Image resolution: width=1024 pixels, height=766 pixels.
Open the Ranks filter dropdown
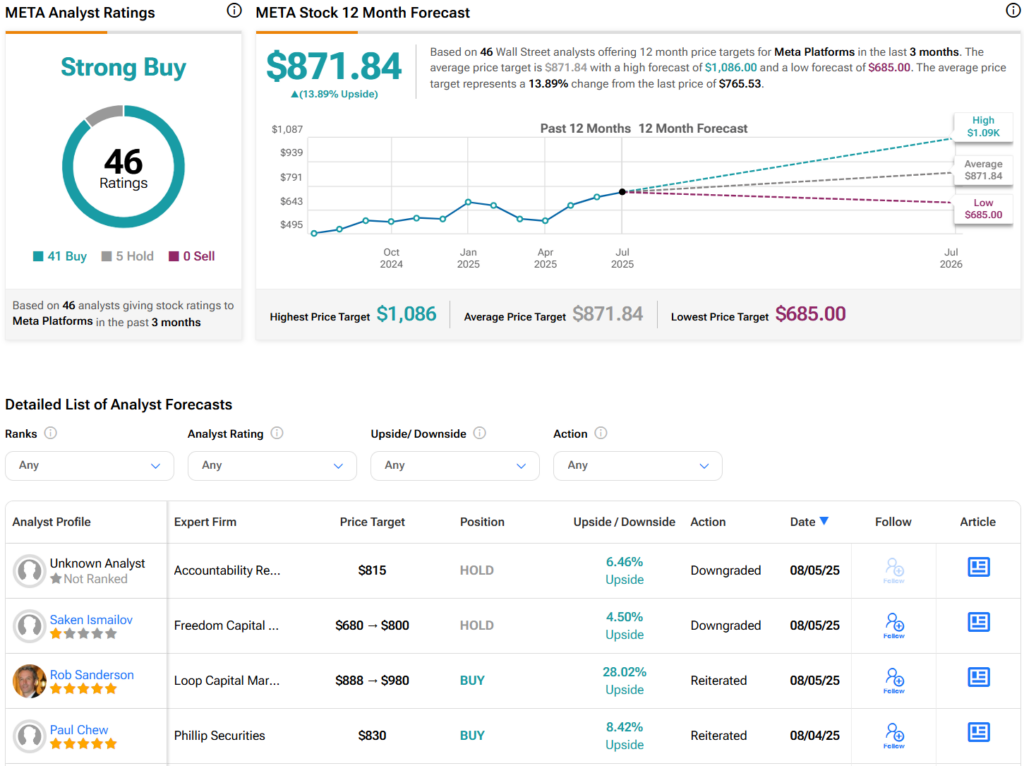89,466
